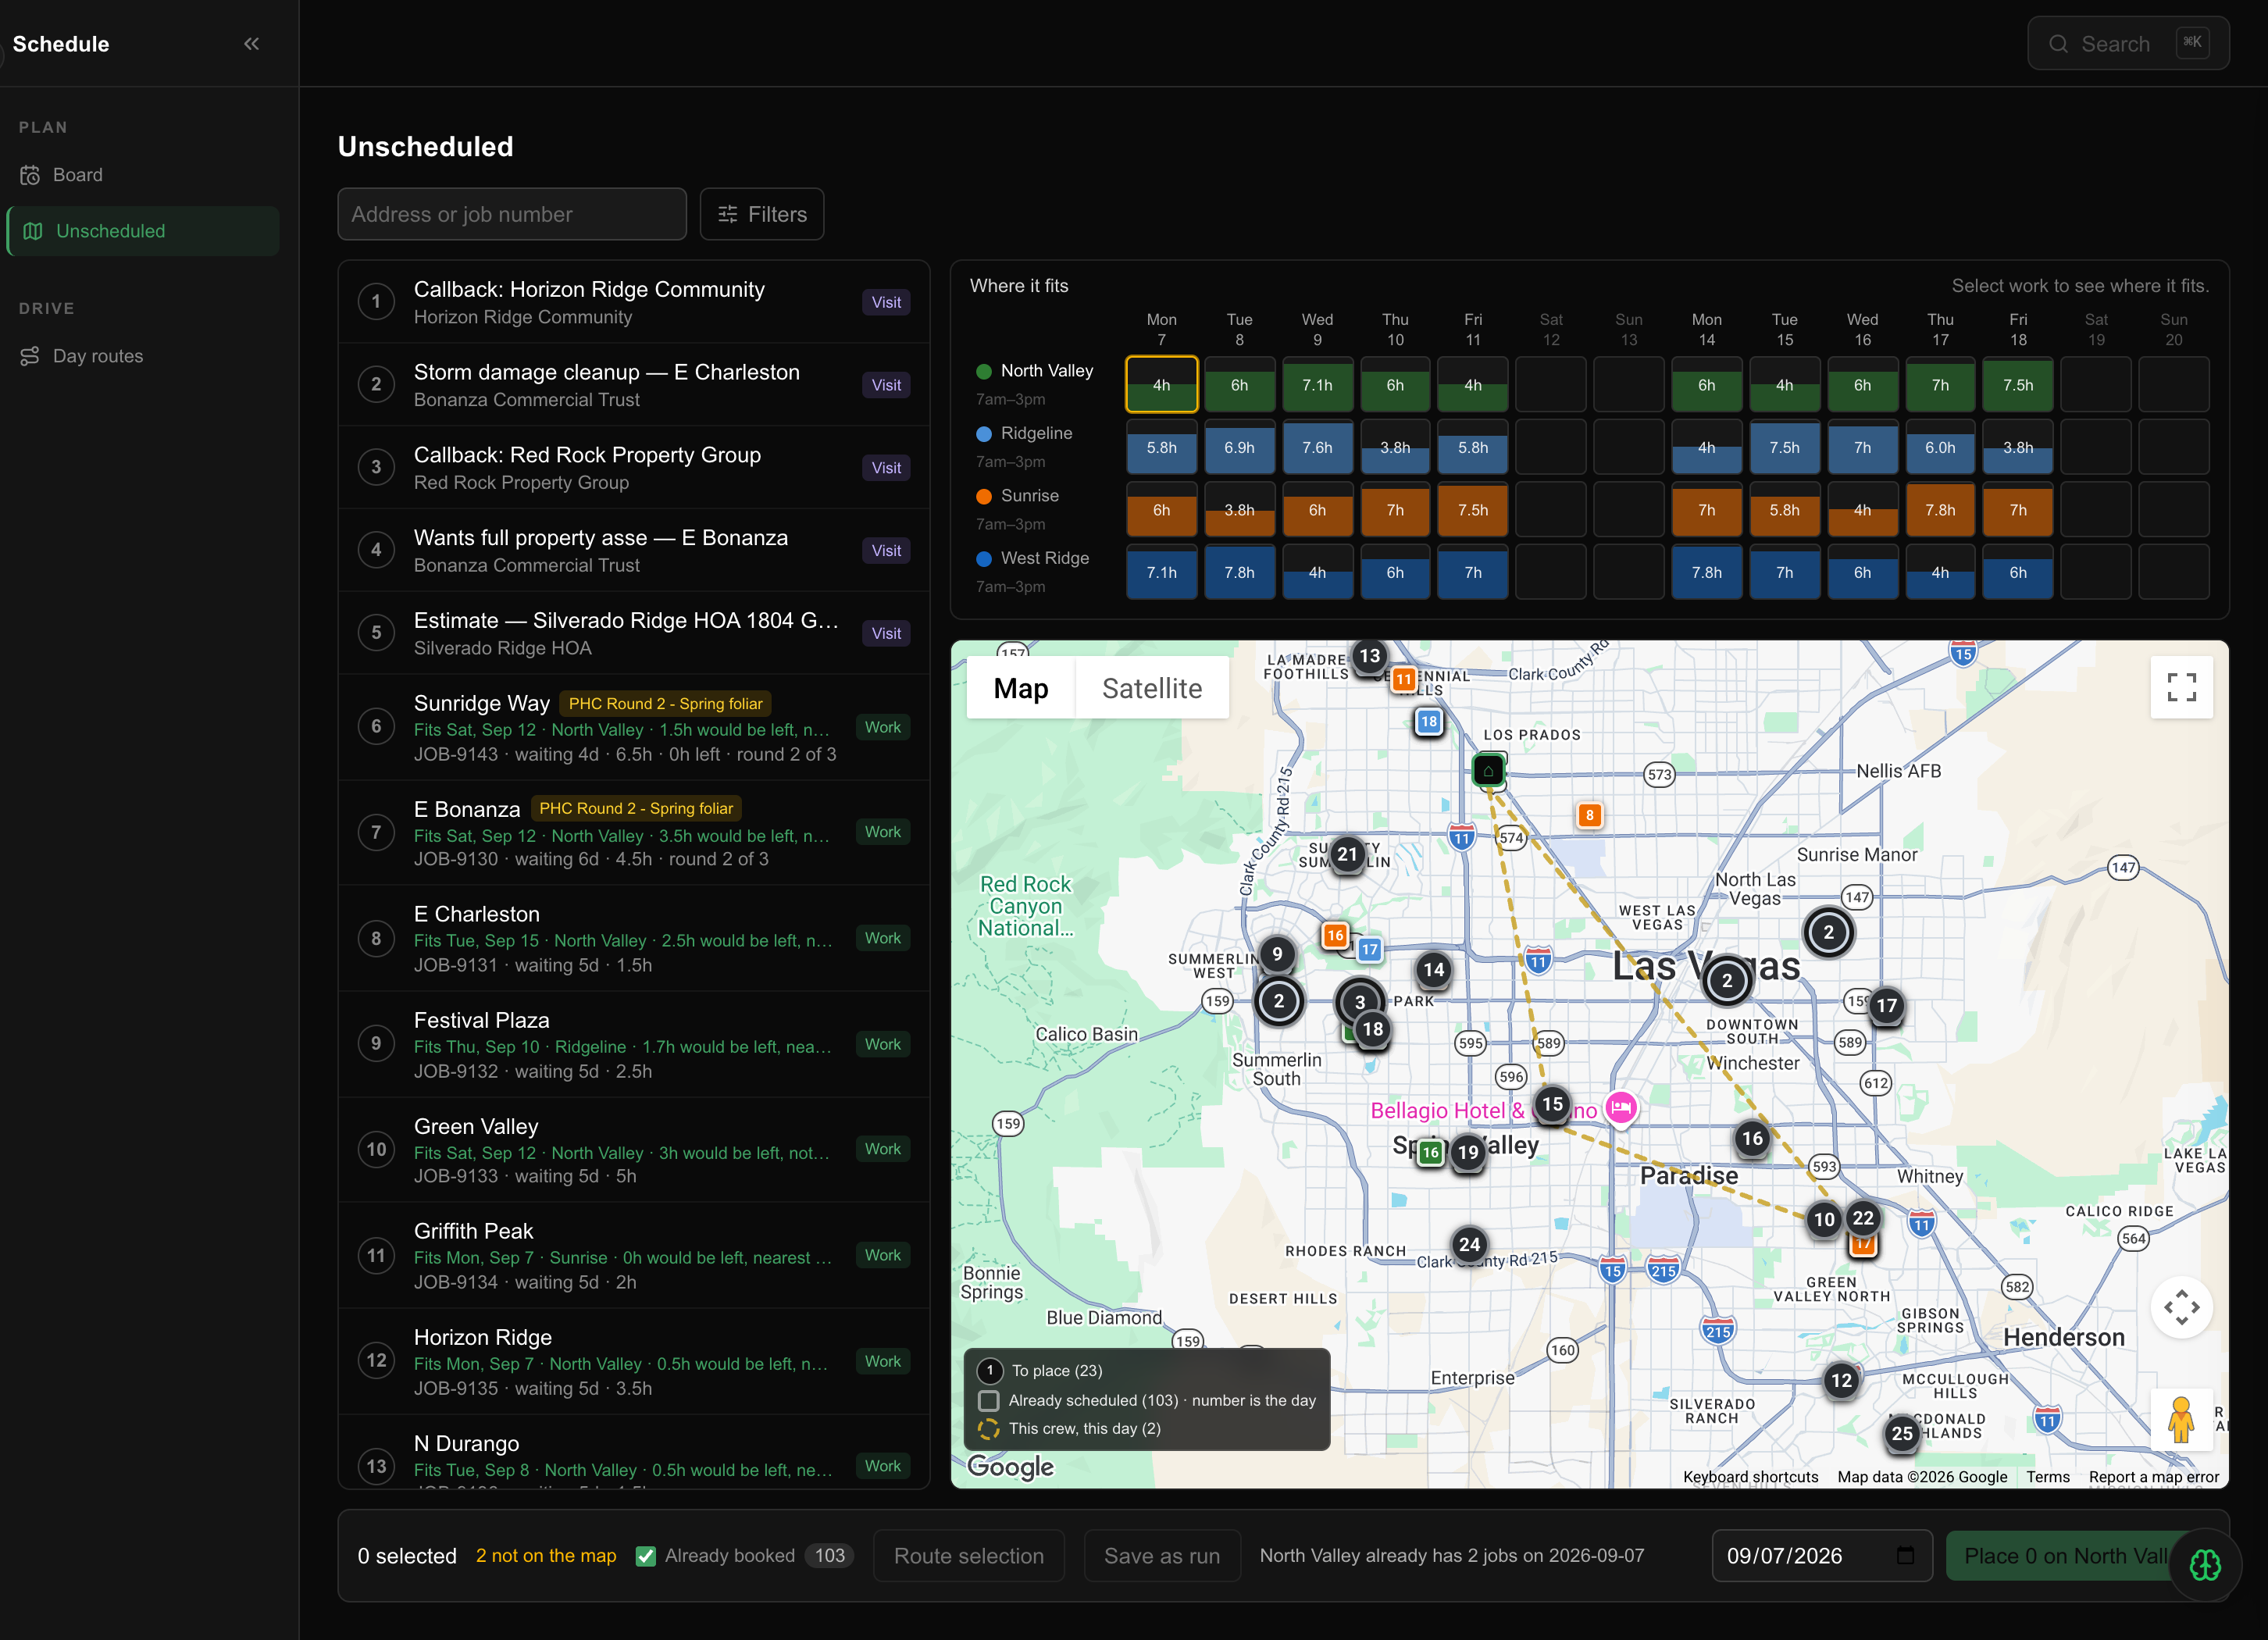This screenshot has width=2268, height=1640.
Task: Select Callback: Horizon Ridge Community row
Action: pyautogui.click(x=634, y=302)
